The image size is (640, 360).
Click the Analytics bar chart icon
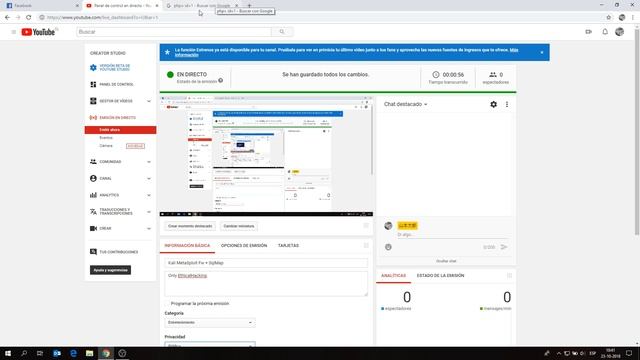pyautogui.click(x=93, y=195)
